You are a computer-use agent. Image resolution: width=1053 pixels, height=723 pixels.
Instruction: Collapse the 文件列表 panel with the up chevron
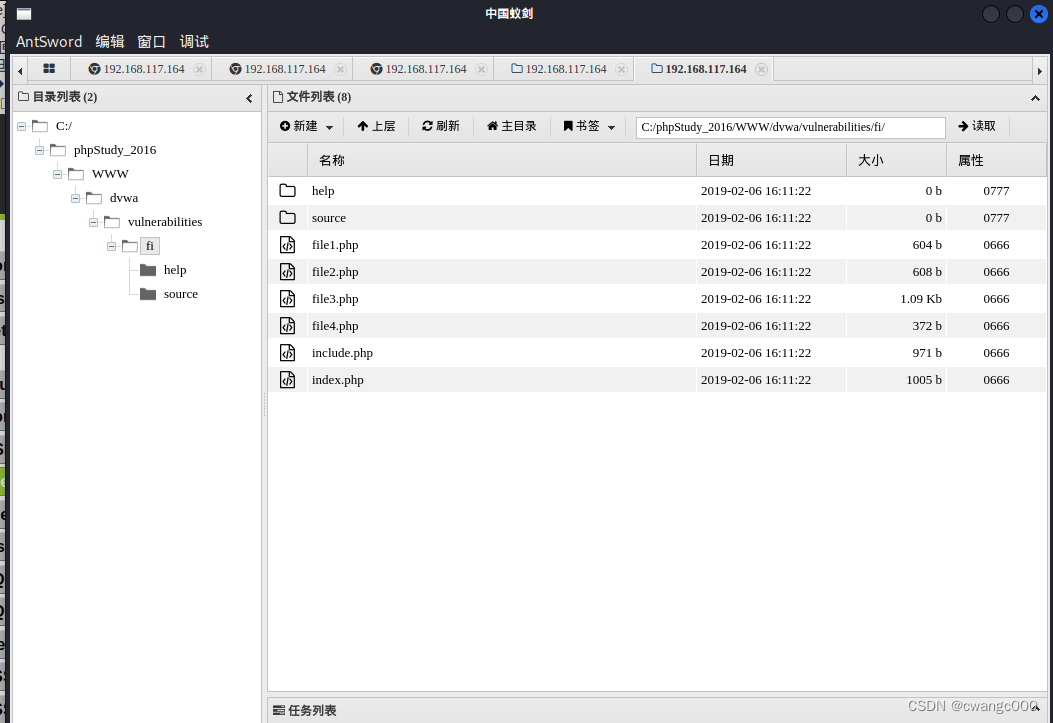tap(1035, 98)
